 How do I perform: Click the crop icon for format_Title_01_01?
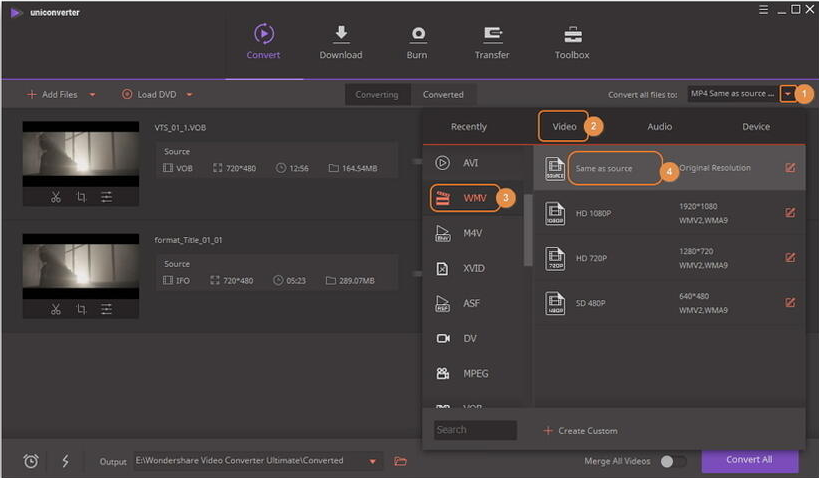tap(81, 309)
